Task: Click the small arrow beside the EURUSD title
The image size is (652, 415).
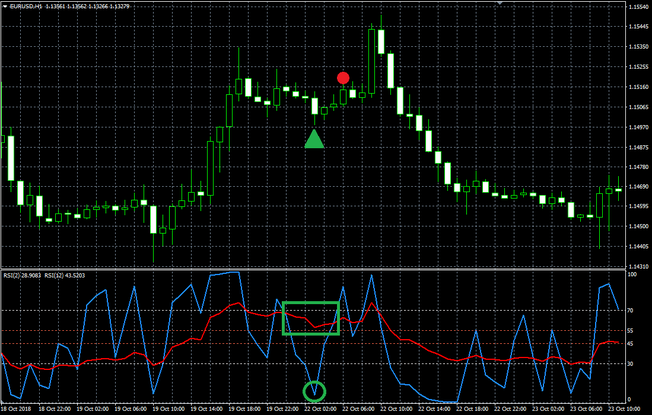Action: [5, 6]
